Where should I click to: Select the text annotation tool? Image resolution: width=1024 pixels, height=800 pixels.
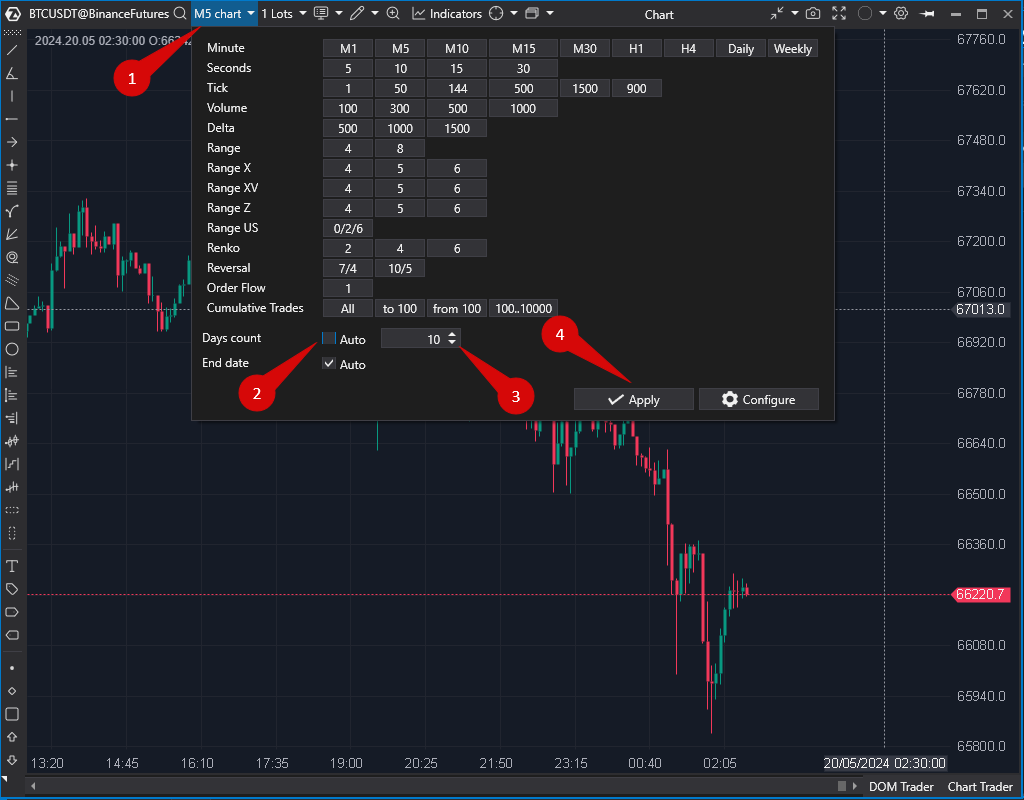(x=12, y=566)
